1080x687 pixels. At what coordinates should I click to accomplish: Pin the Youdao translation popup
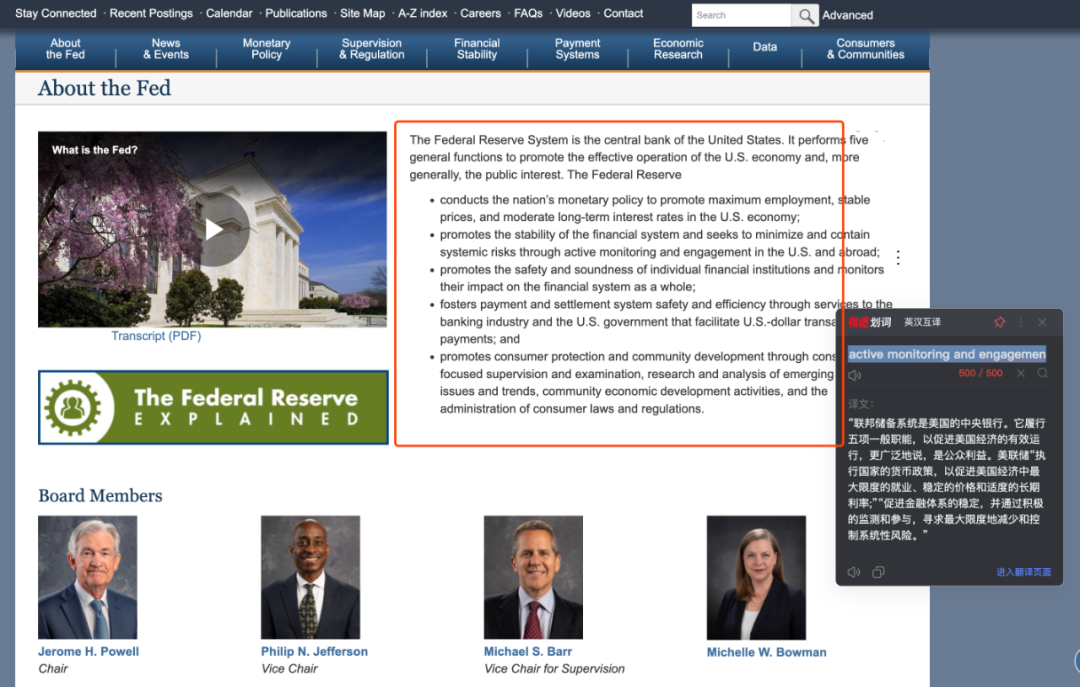pos(999,322)
